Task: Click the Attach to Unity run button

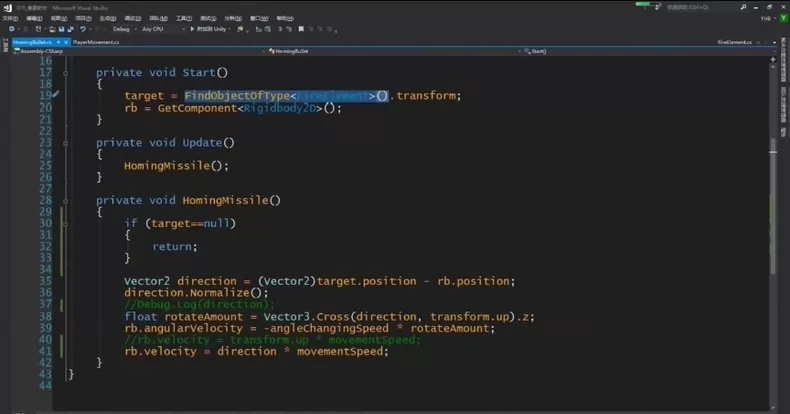Action: pos(209,29)
